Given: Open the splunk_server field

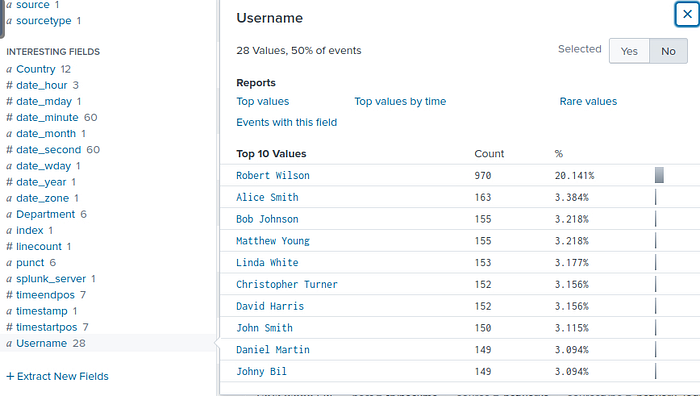Looking at the screenshot, I should (51, 279).
